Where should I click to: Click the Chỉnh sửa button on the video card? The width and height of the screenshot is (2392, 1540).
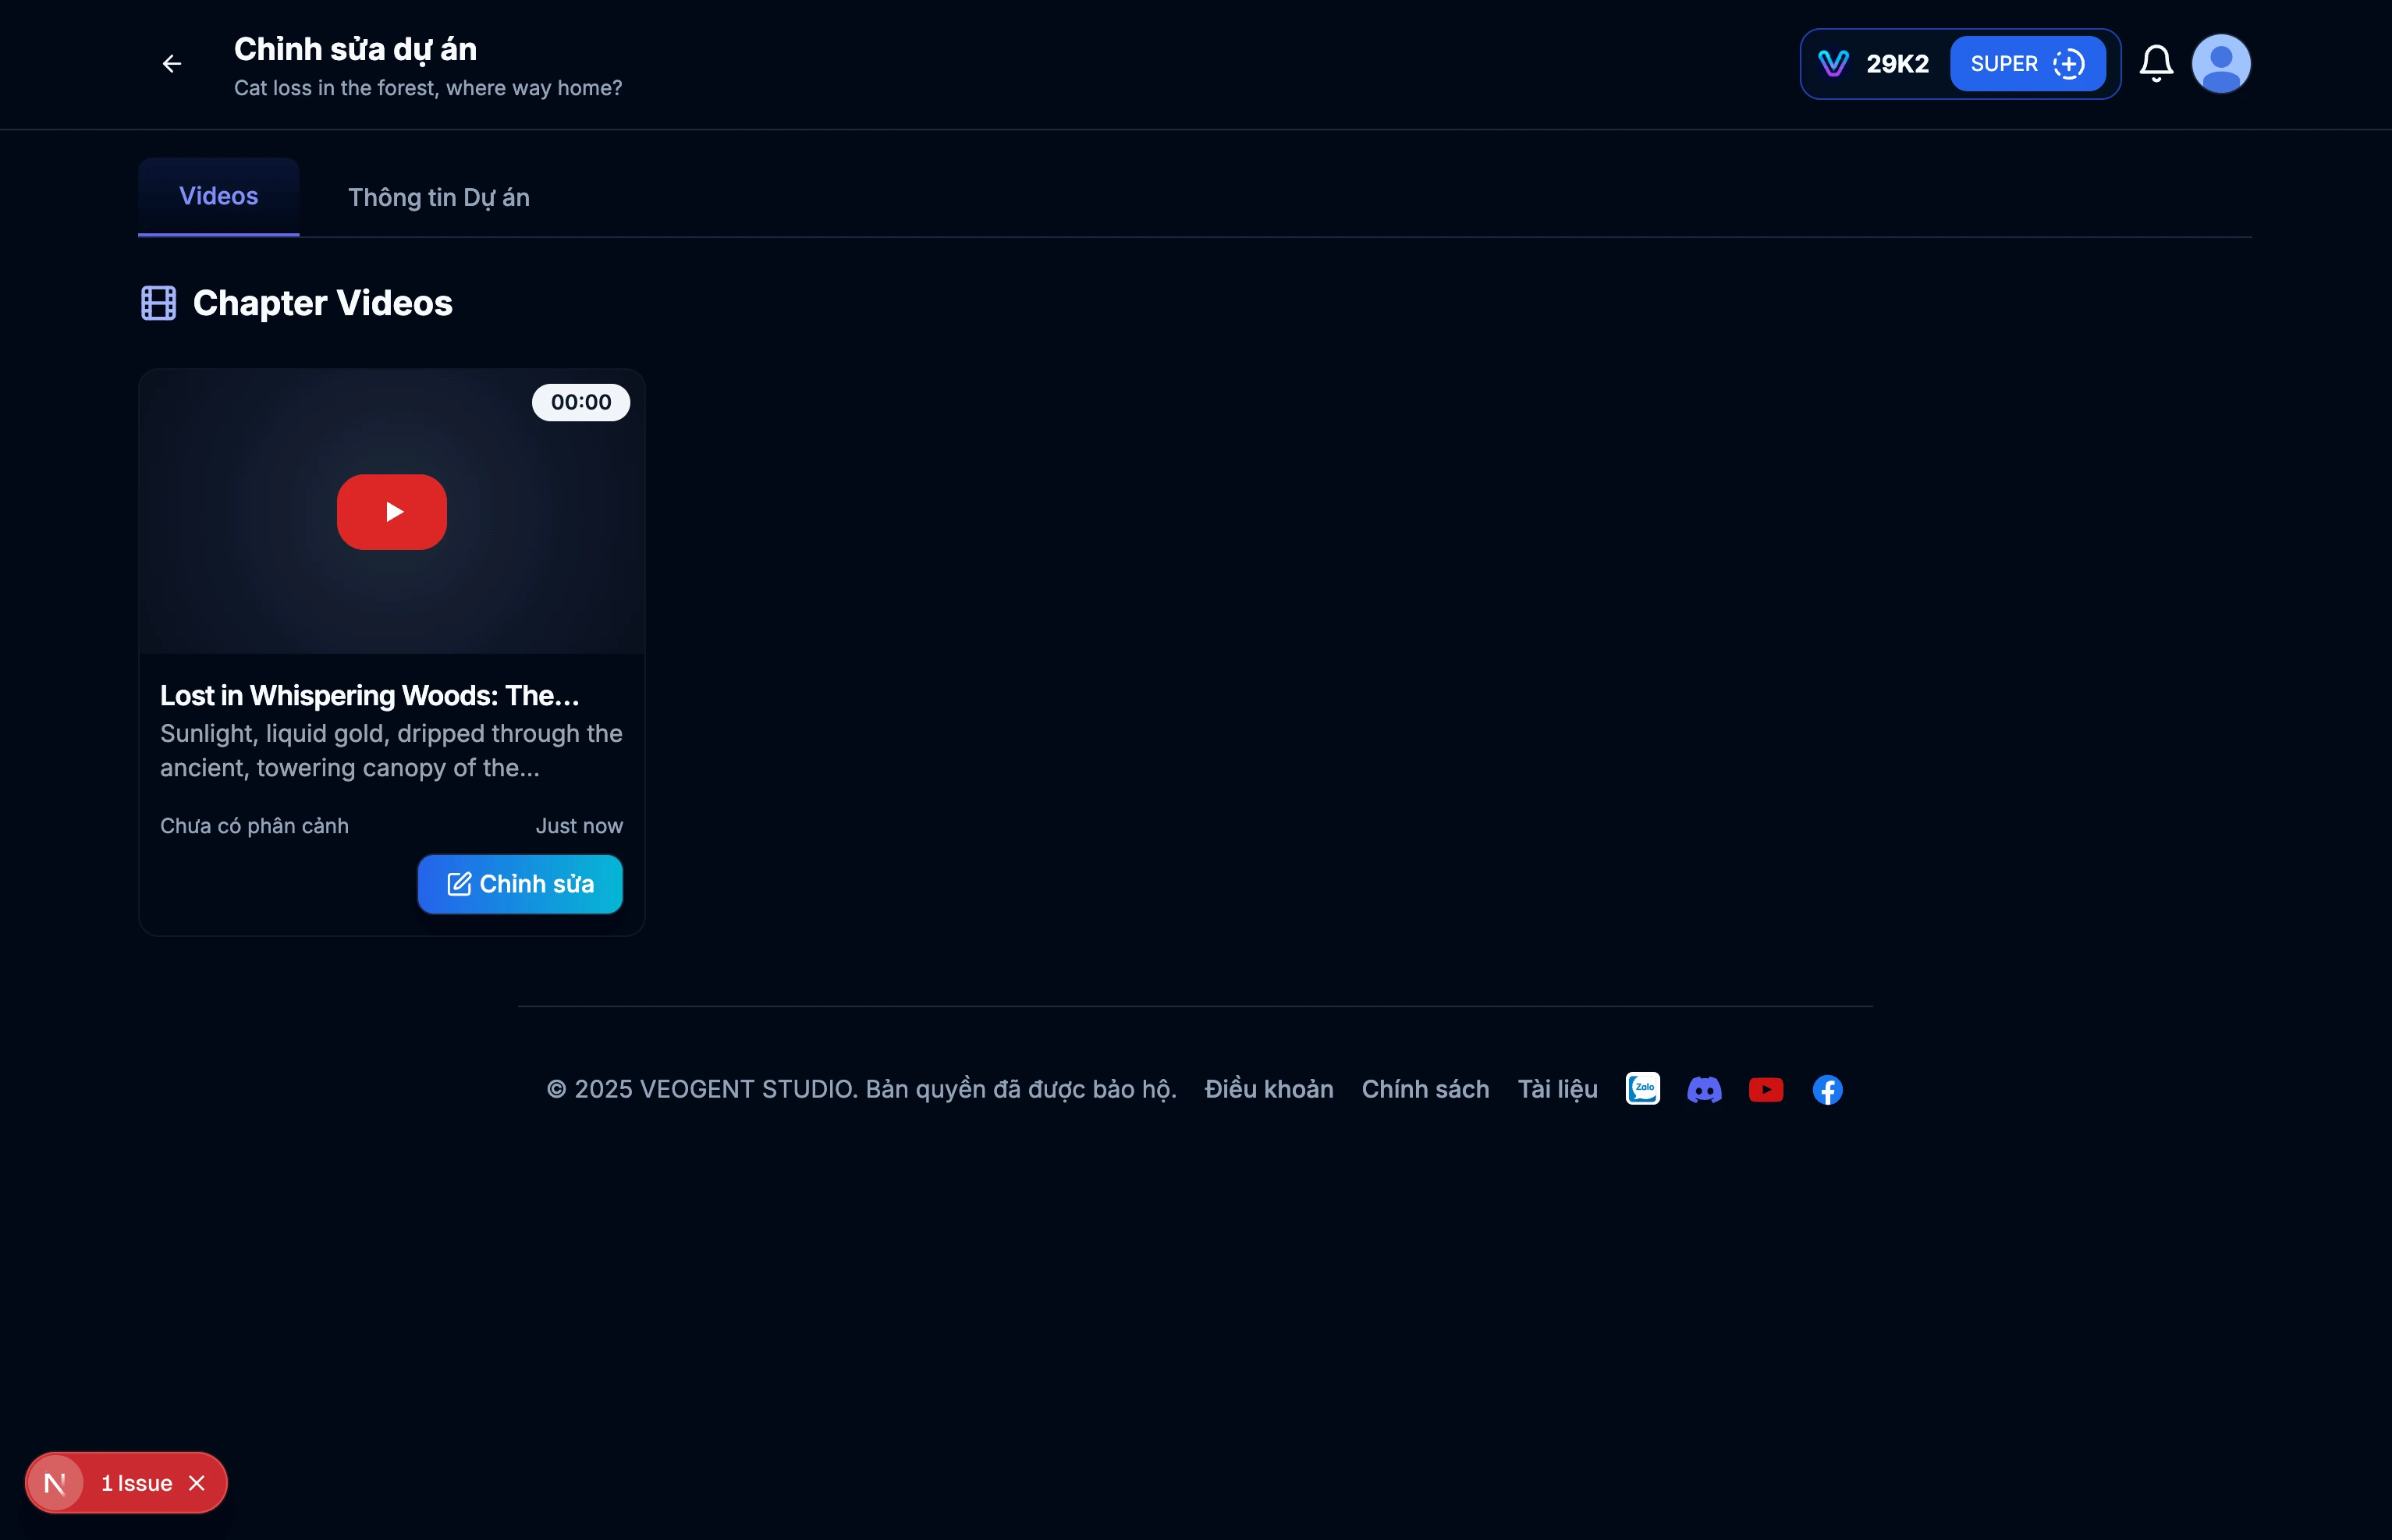tap(520, 884)
